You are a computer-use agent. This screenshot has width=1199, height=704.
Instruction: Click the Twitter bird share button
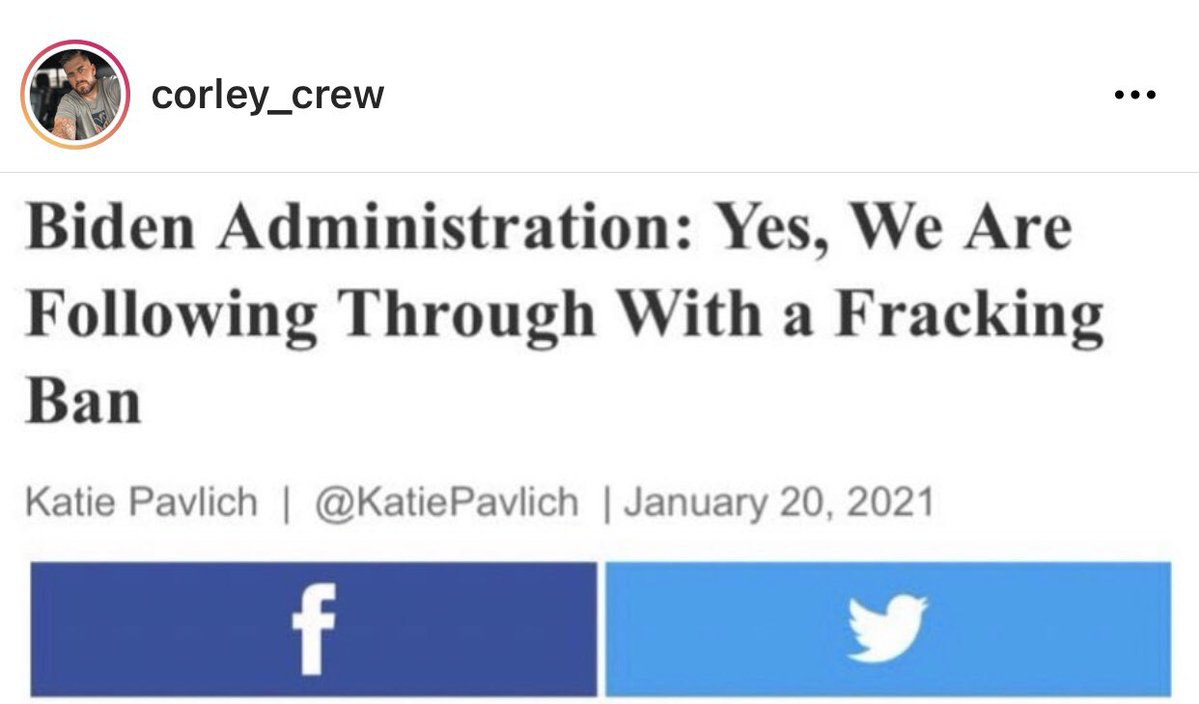(888, 629)
